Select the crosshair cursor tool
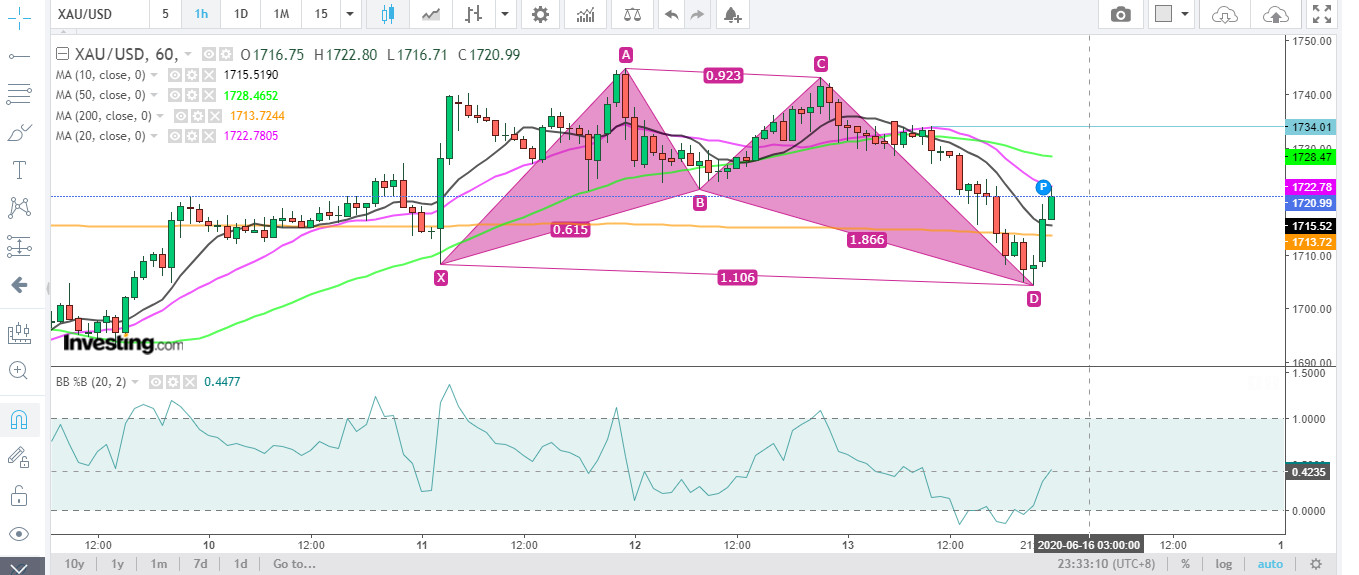The height and width of the screenshot is (575, 1359). [x=18, y=18]
